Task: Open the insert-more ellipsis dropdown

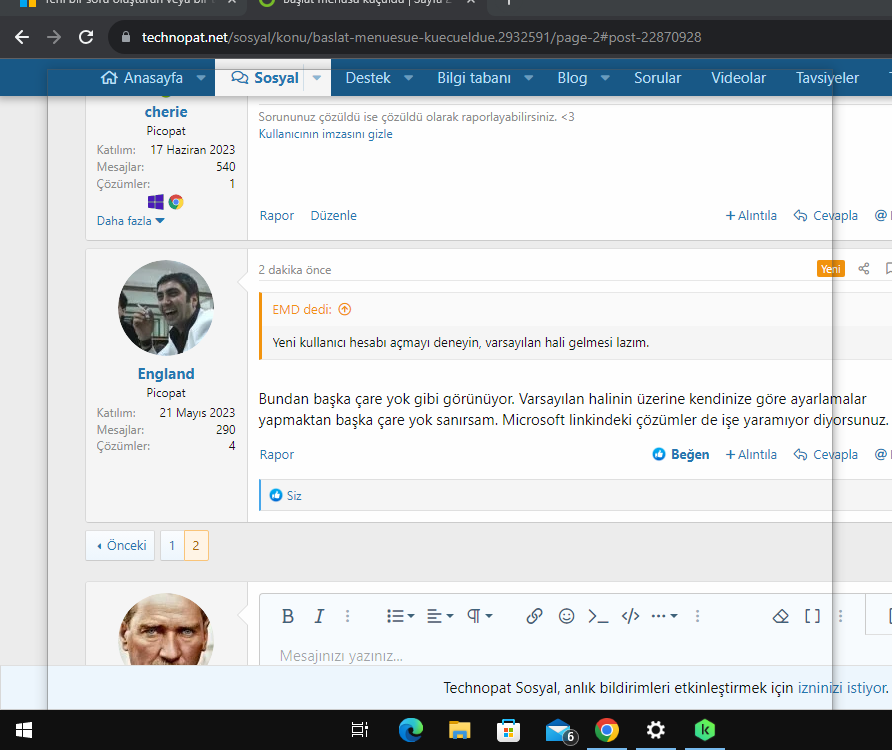Action: point(664,616)
